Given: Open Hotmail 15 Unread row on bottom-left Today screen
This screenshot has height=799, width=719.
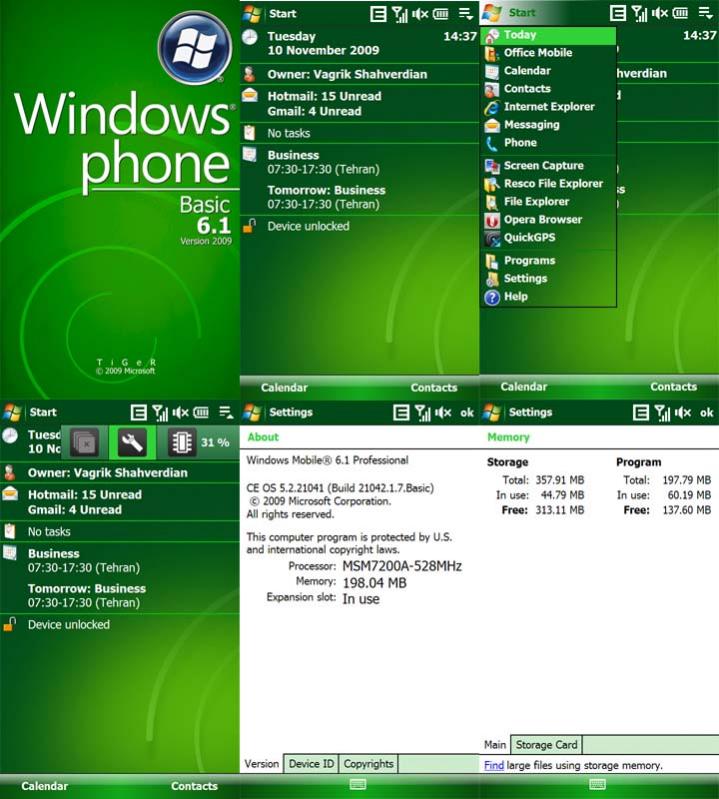Looking at the screenshot, I should click(120, 502).
